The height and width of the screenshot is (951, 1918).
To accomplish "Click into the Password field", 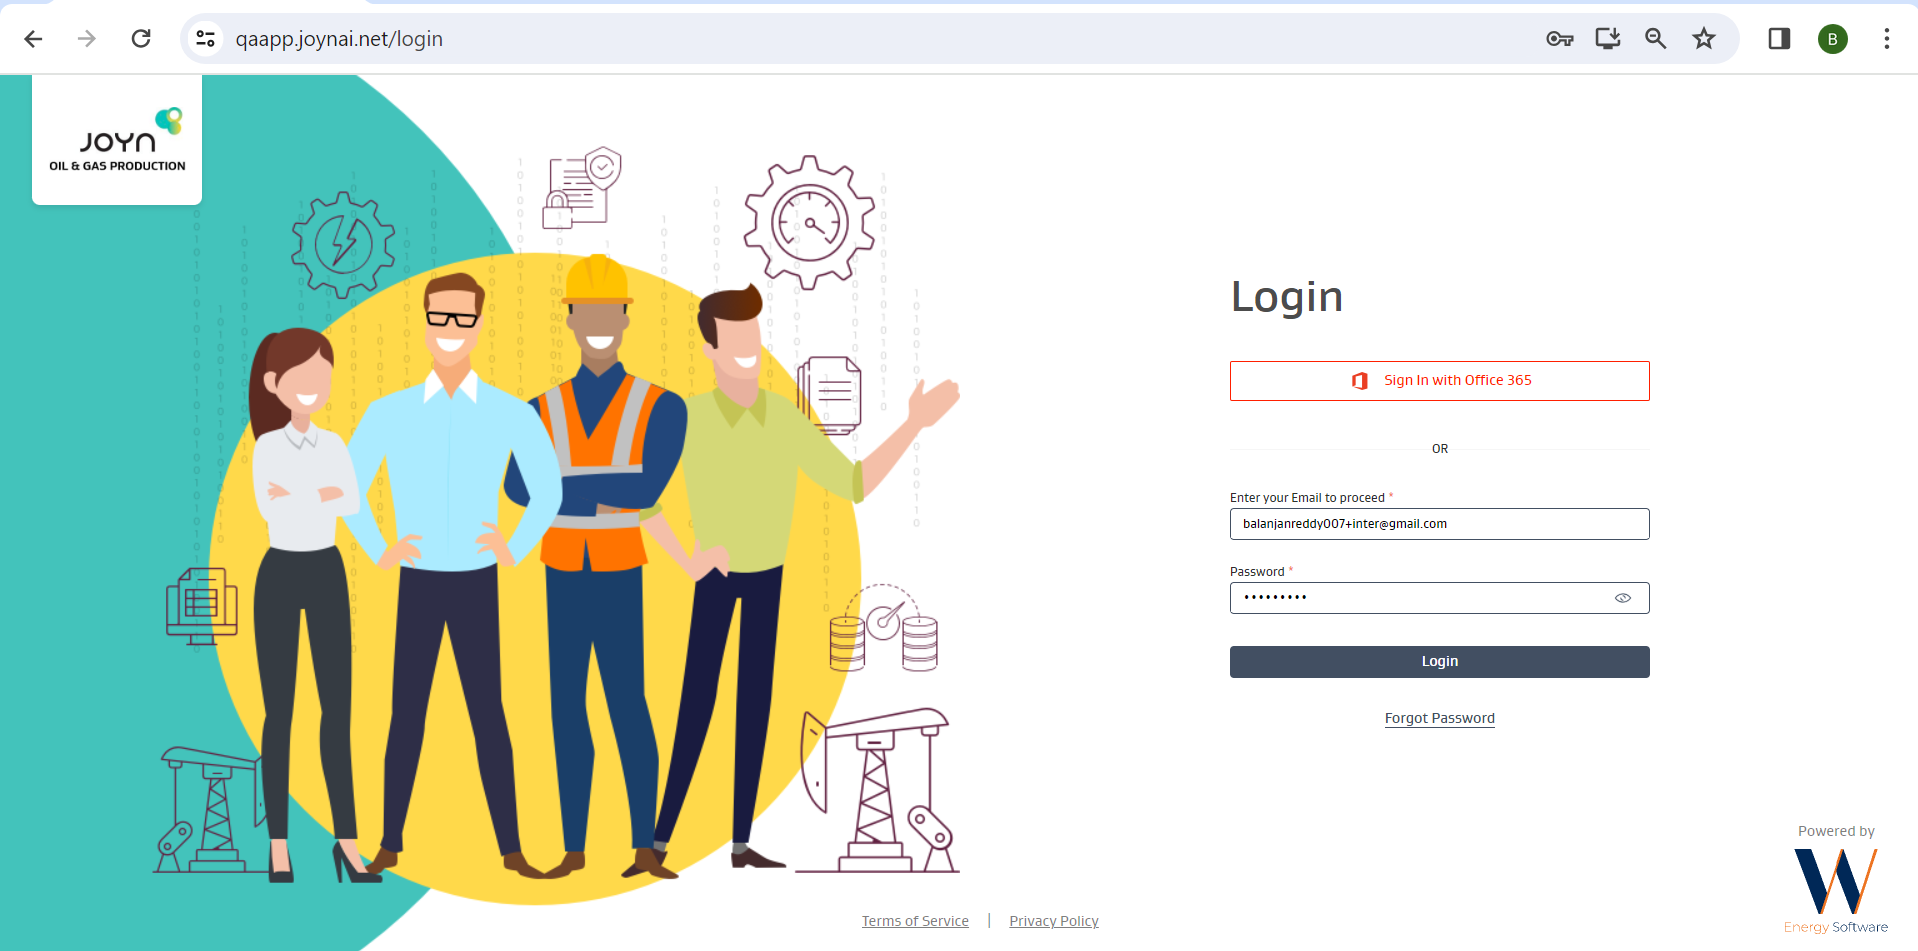I will click(1420, 598).
